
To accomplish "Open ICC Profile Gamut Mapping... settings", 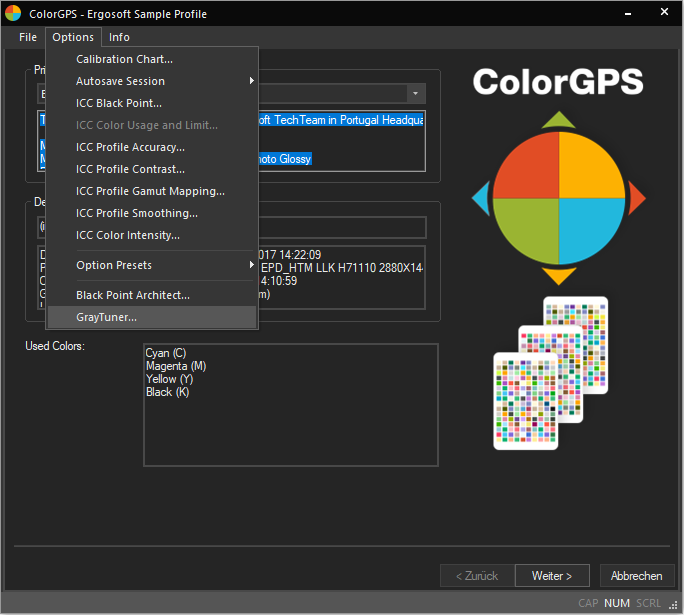I will point(152,191).
